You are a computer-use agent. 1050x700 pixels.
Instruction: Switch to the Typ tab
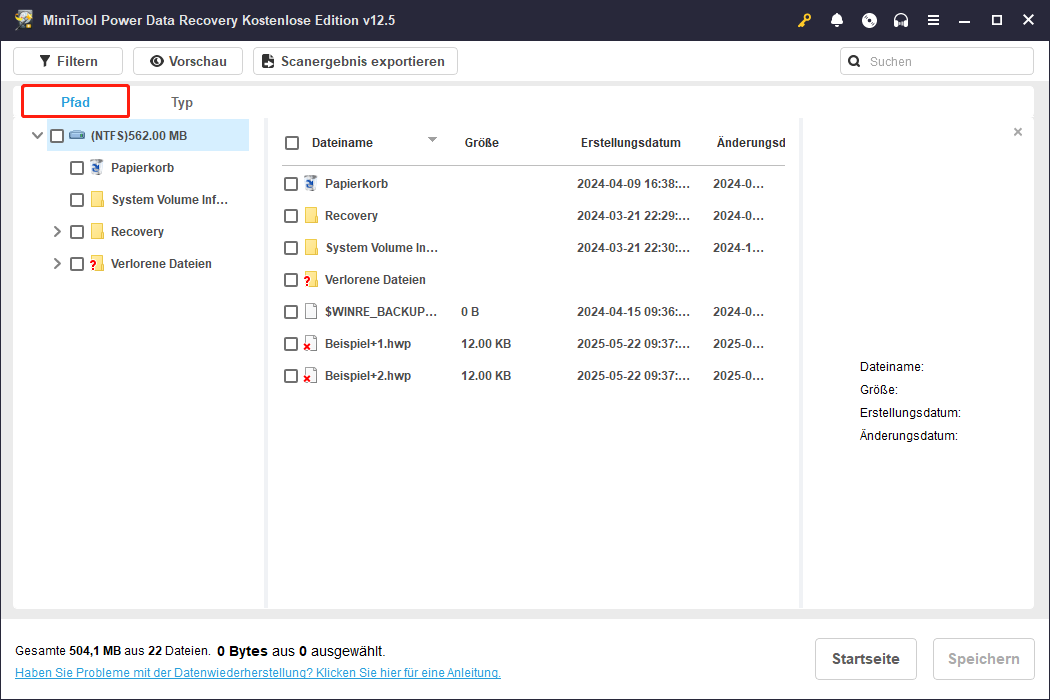[x=181, y=102]
